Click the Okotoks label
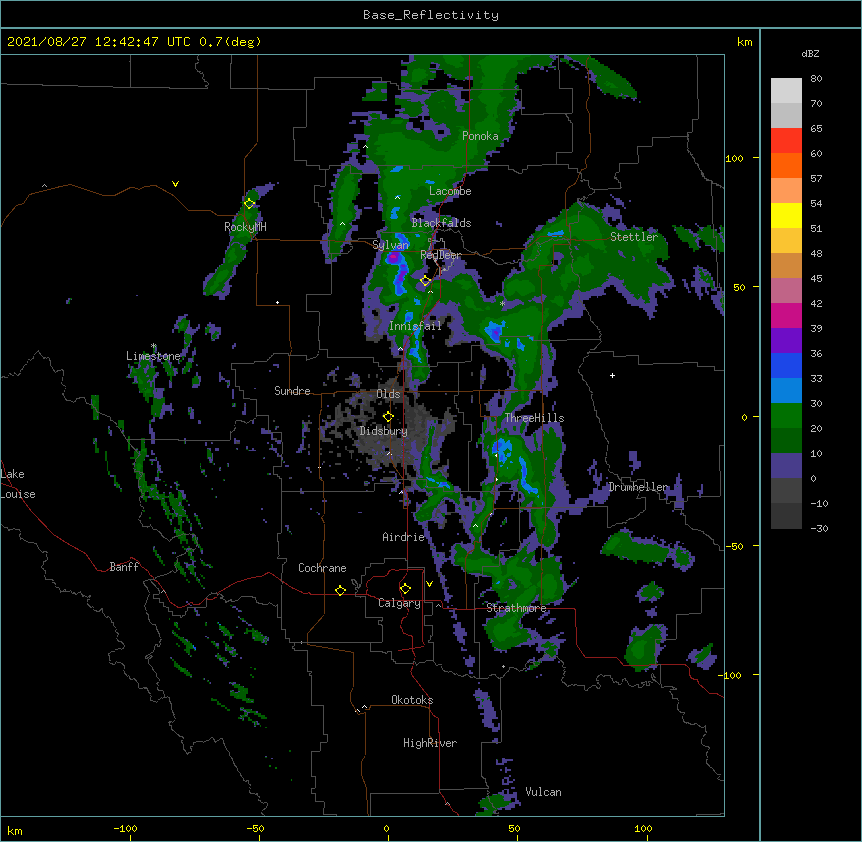Image resolution: width=862 pixels, height=842 pixels. pos(412,700)
